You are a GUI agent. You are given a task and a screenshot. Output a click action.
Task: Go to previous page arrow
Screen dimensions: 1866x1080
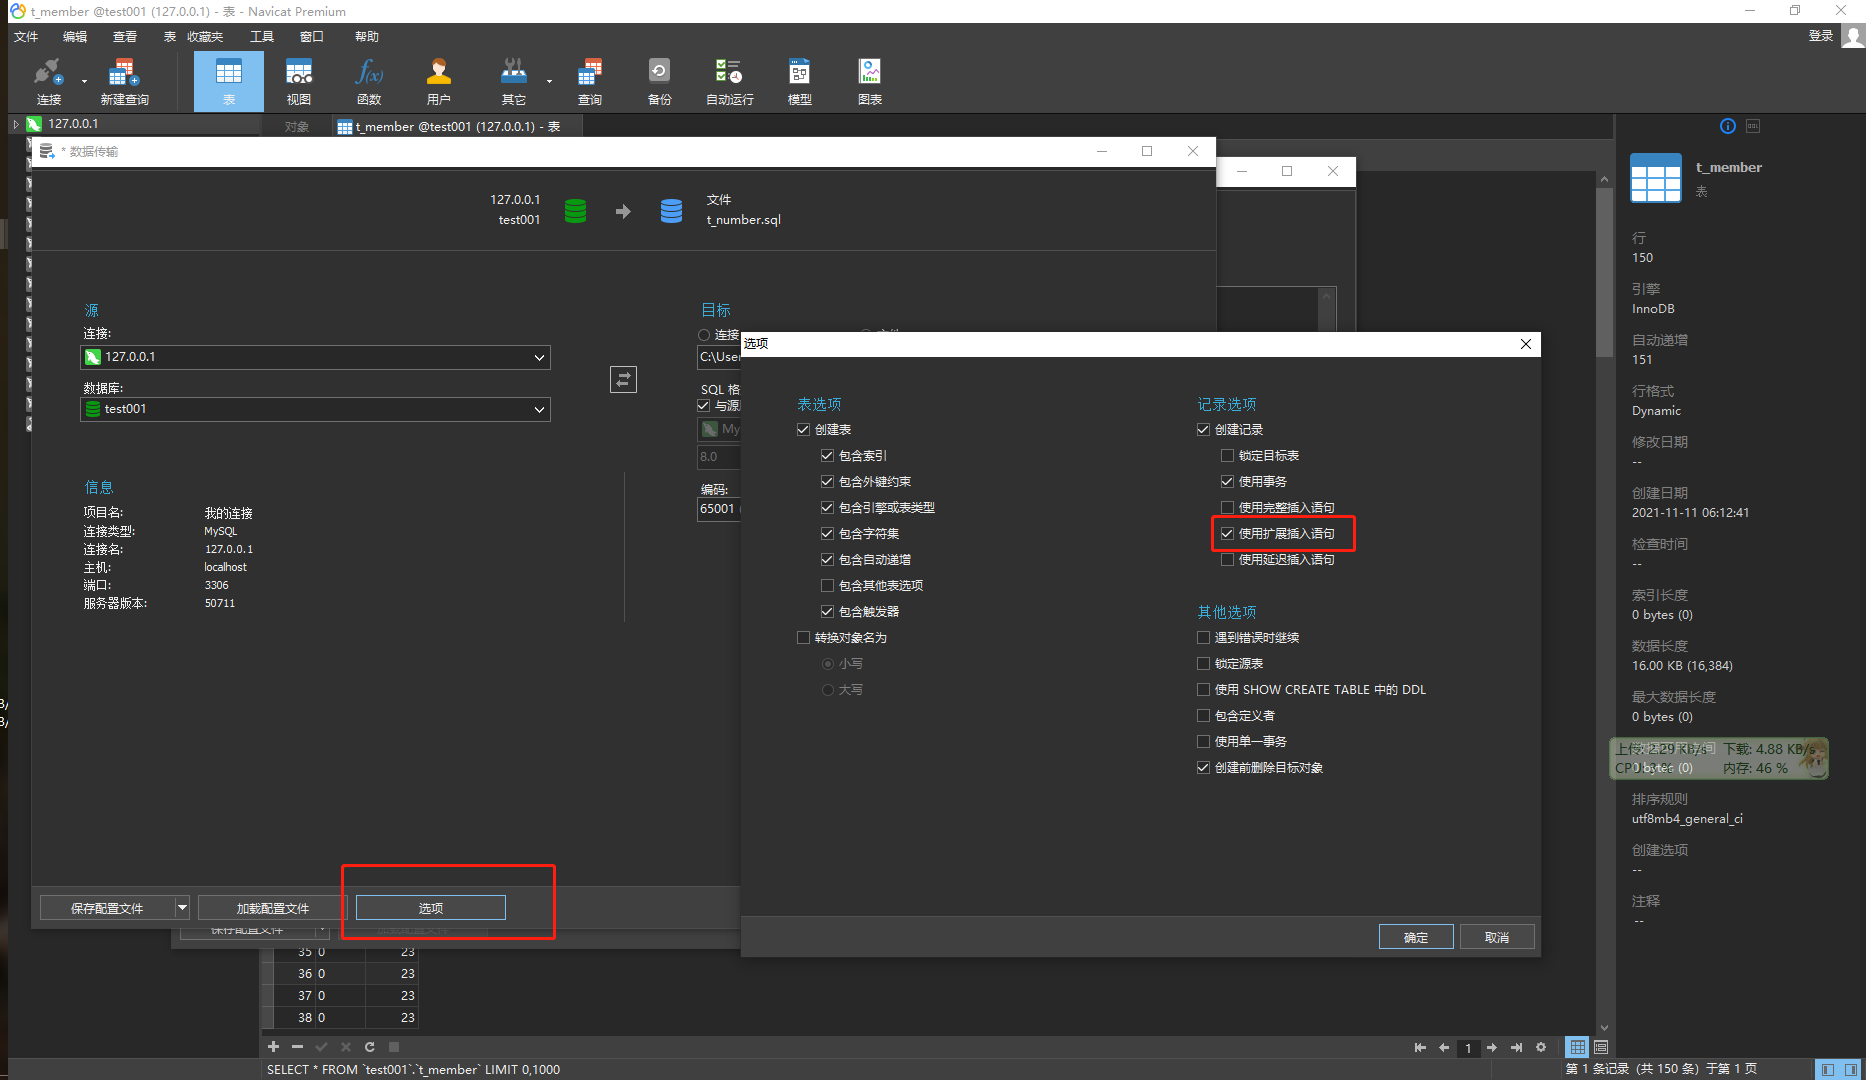tap(1444, 1048)
